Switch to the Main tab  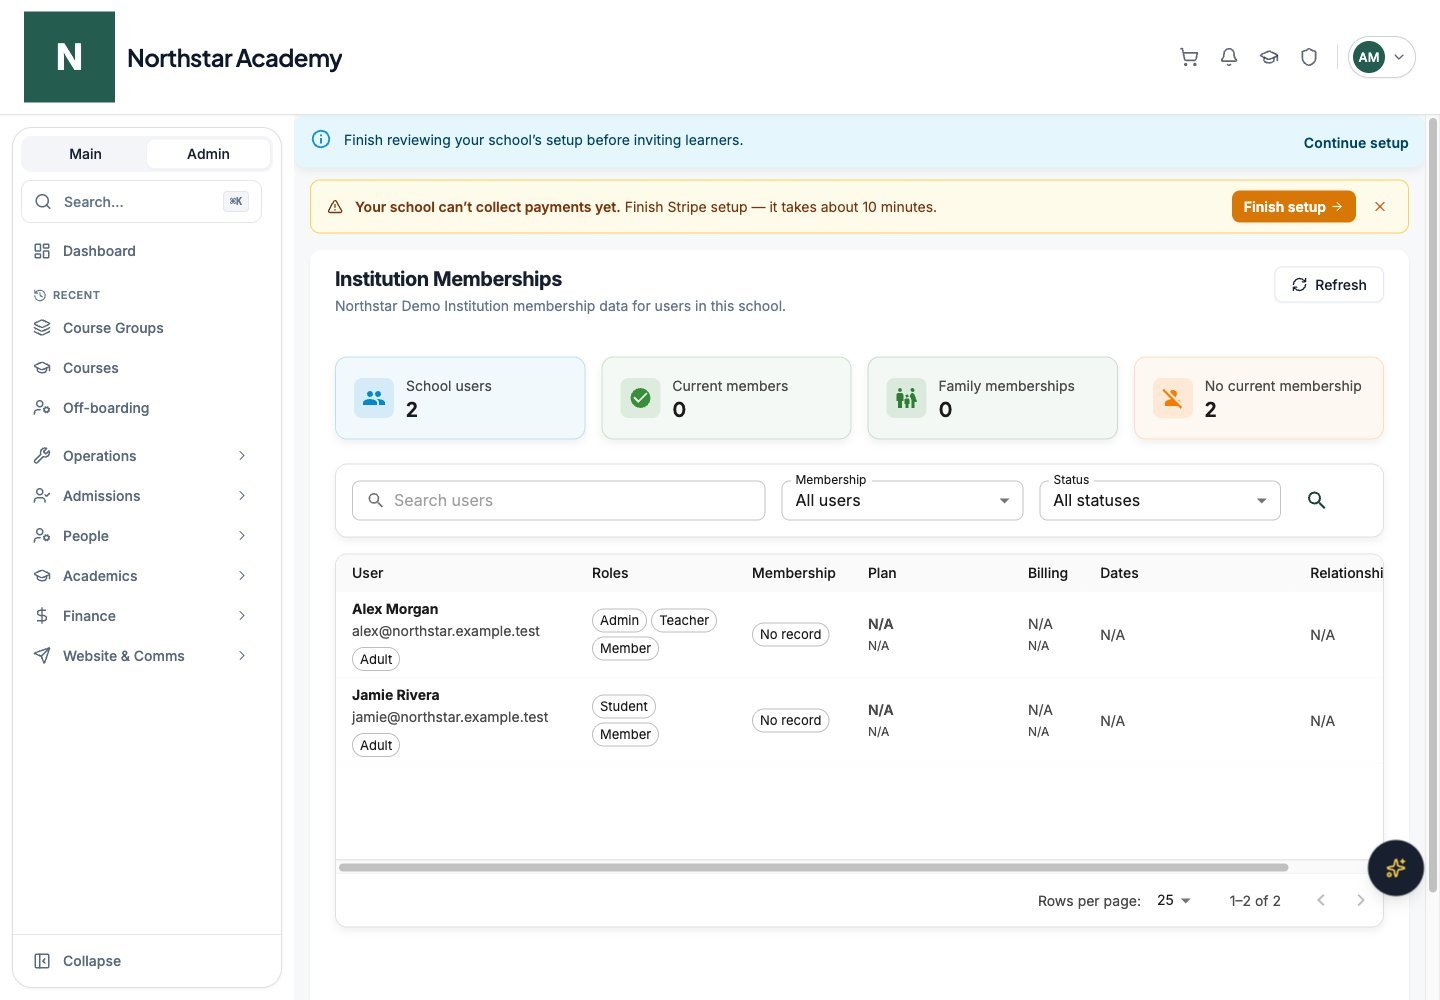(85, 154)
